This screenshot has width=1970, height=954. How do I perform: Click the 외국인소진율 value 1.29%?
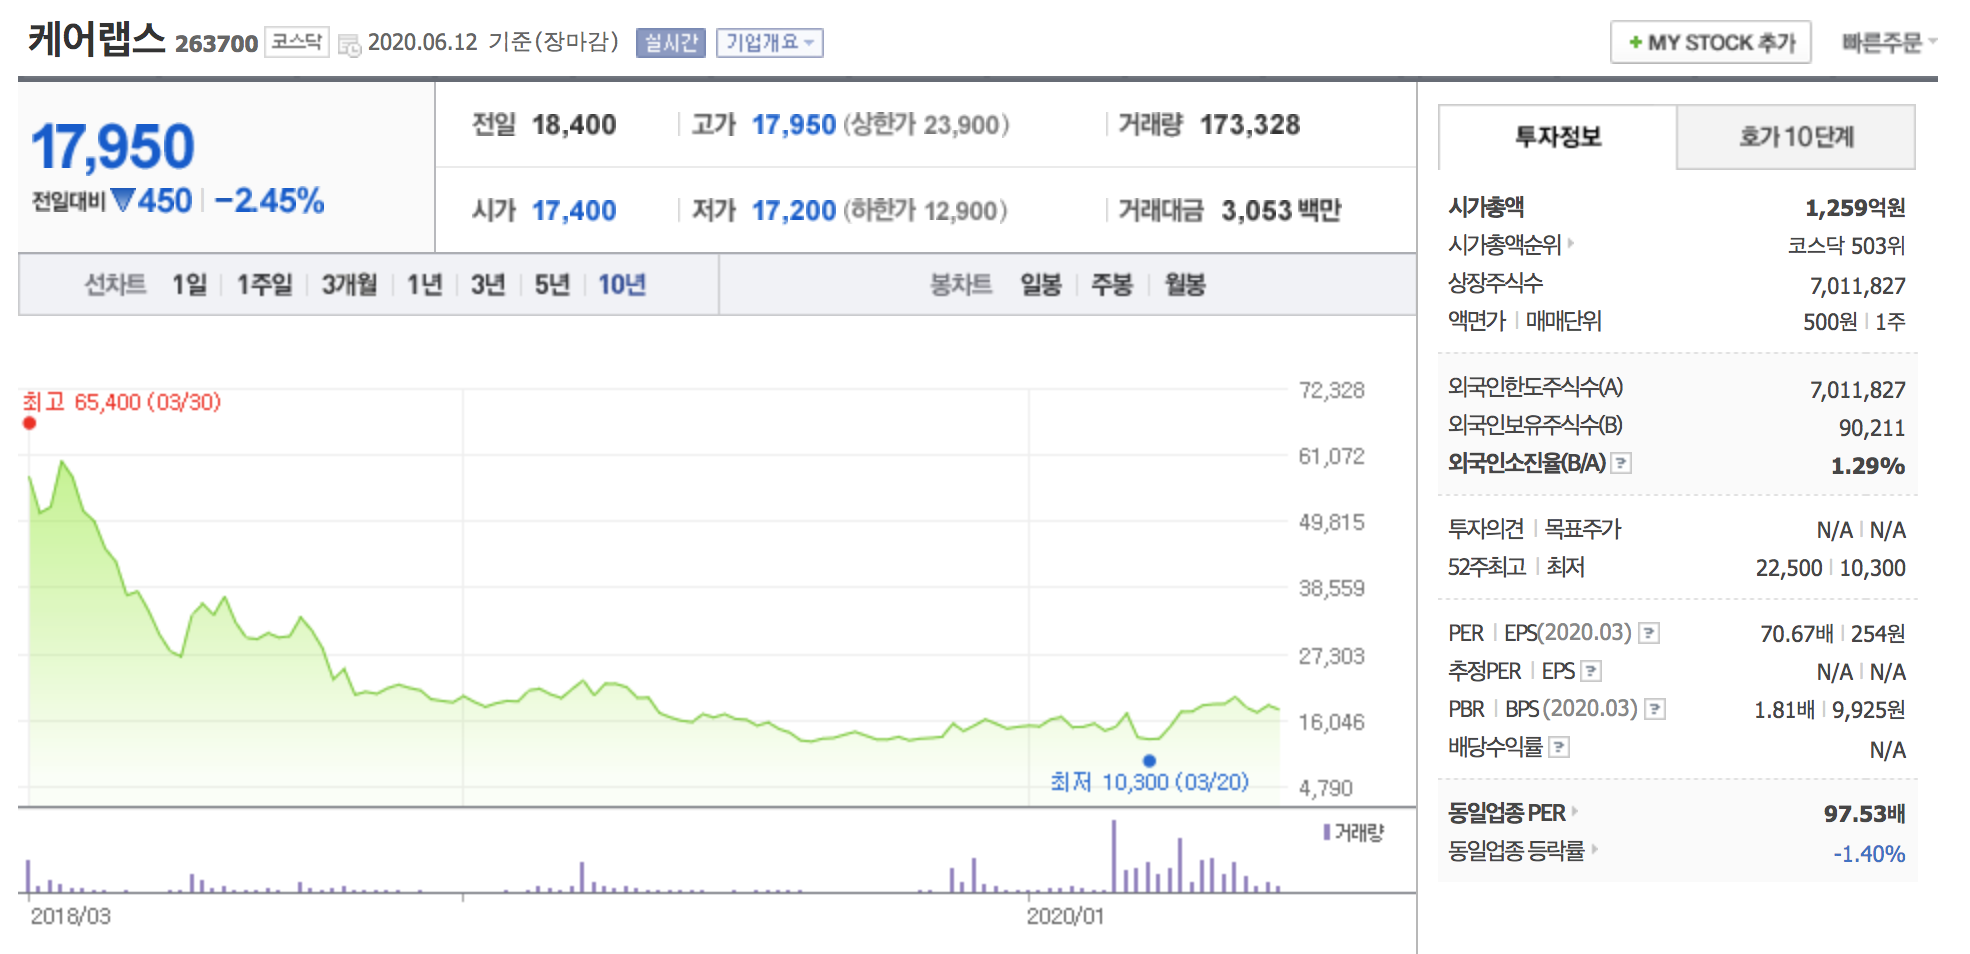click(1868, 466)
